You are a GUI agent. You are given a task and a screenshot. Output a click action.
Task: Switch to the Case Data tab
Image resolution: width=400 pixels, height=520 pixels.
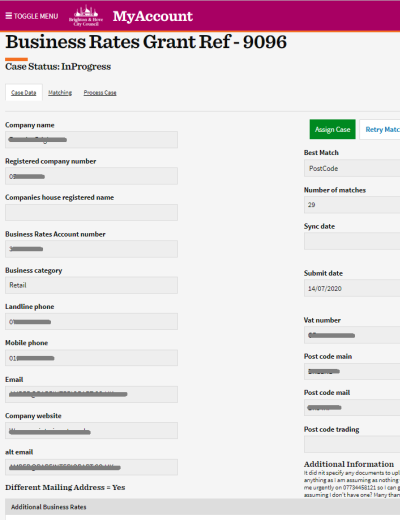(24, 92)
